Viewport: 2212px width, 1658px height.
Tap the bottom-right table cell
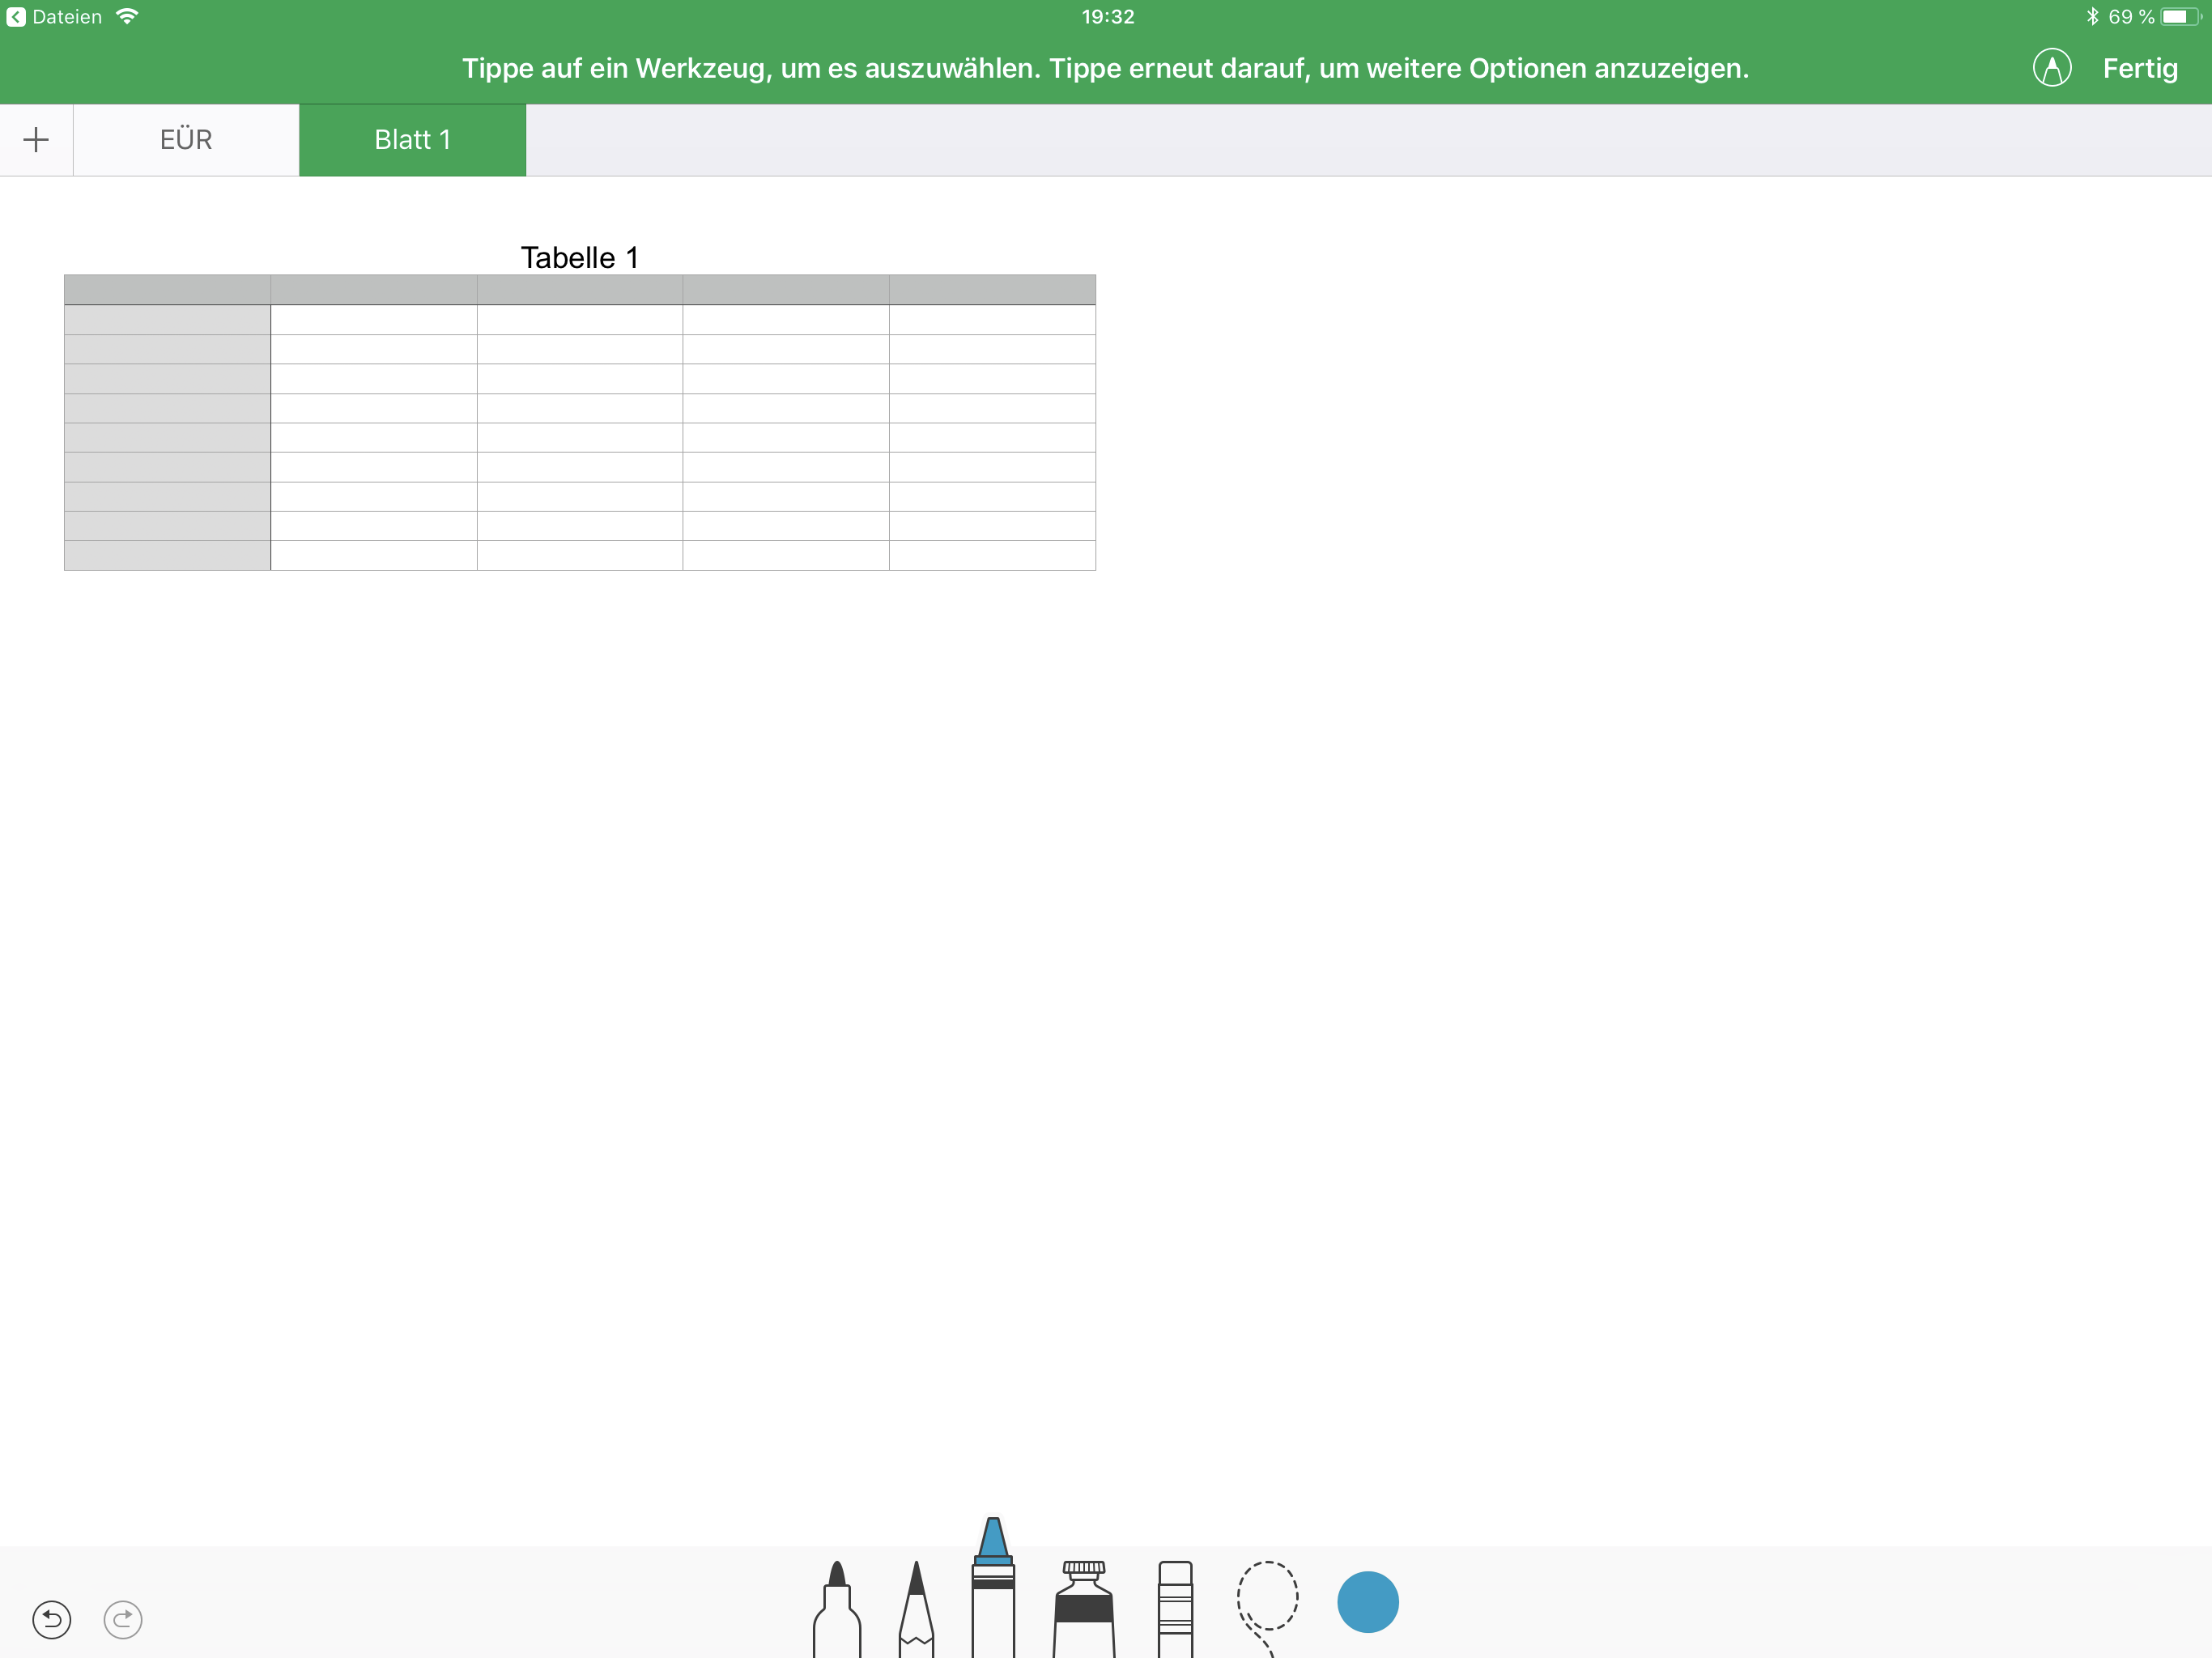click(992, 556)
